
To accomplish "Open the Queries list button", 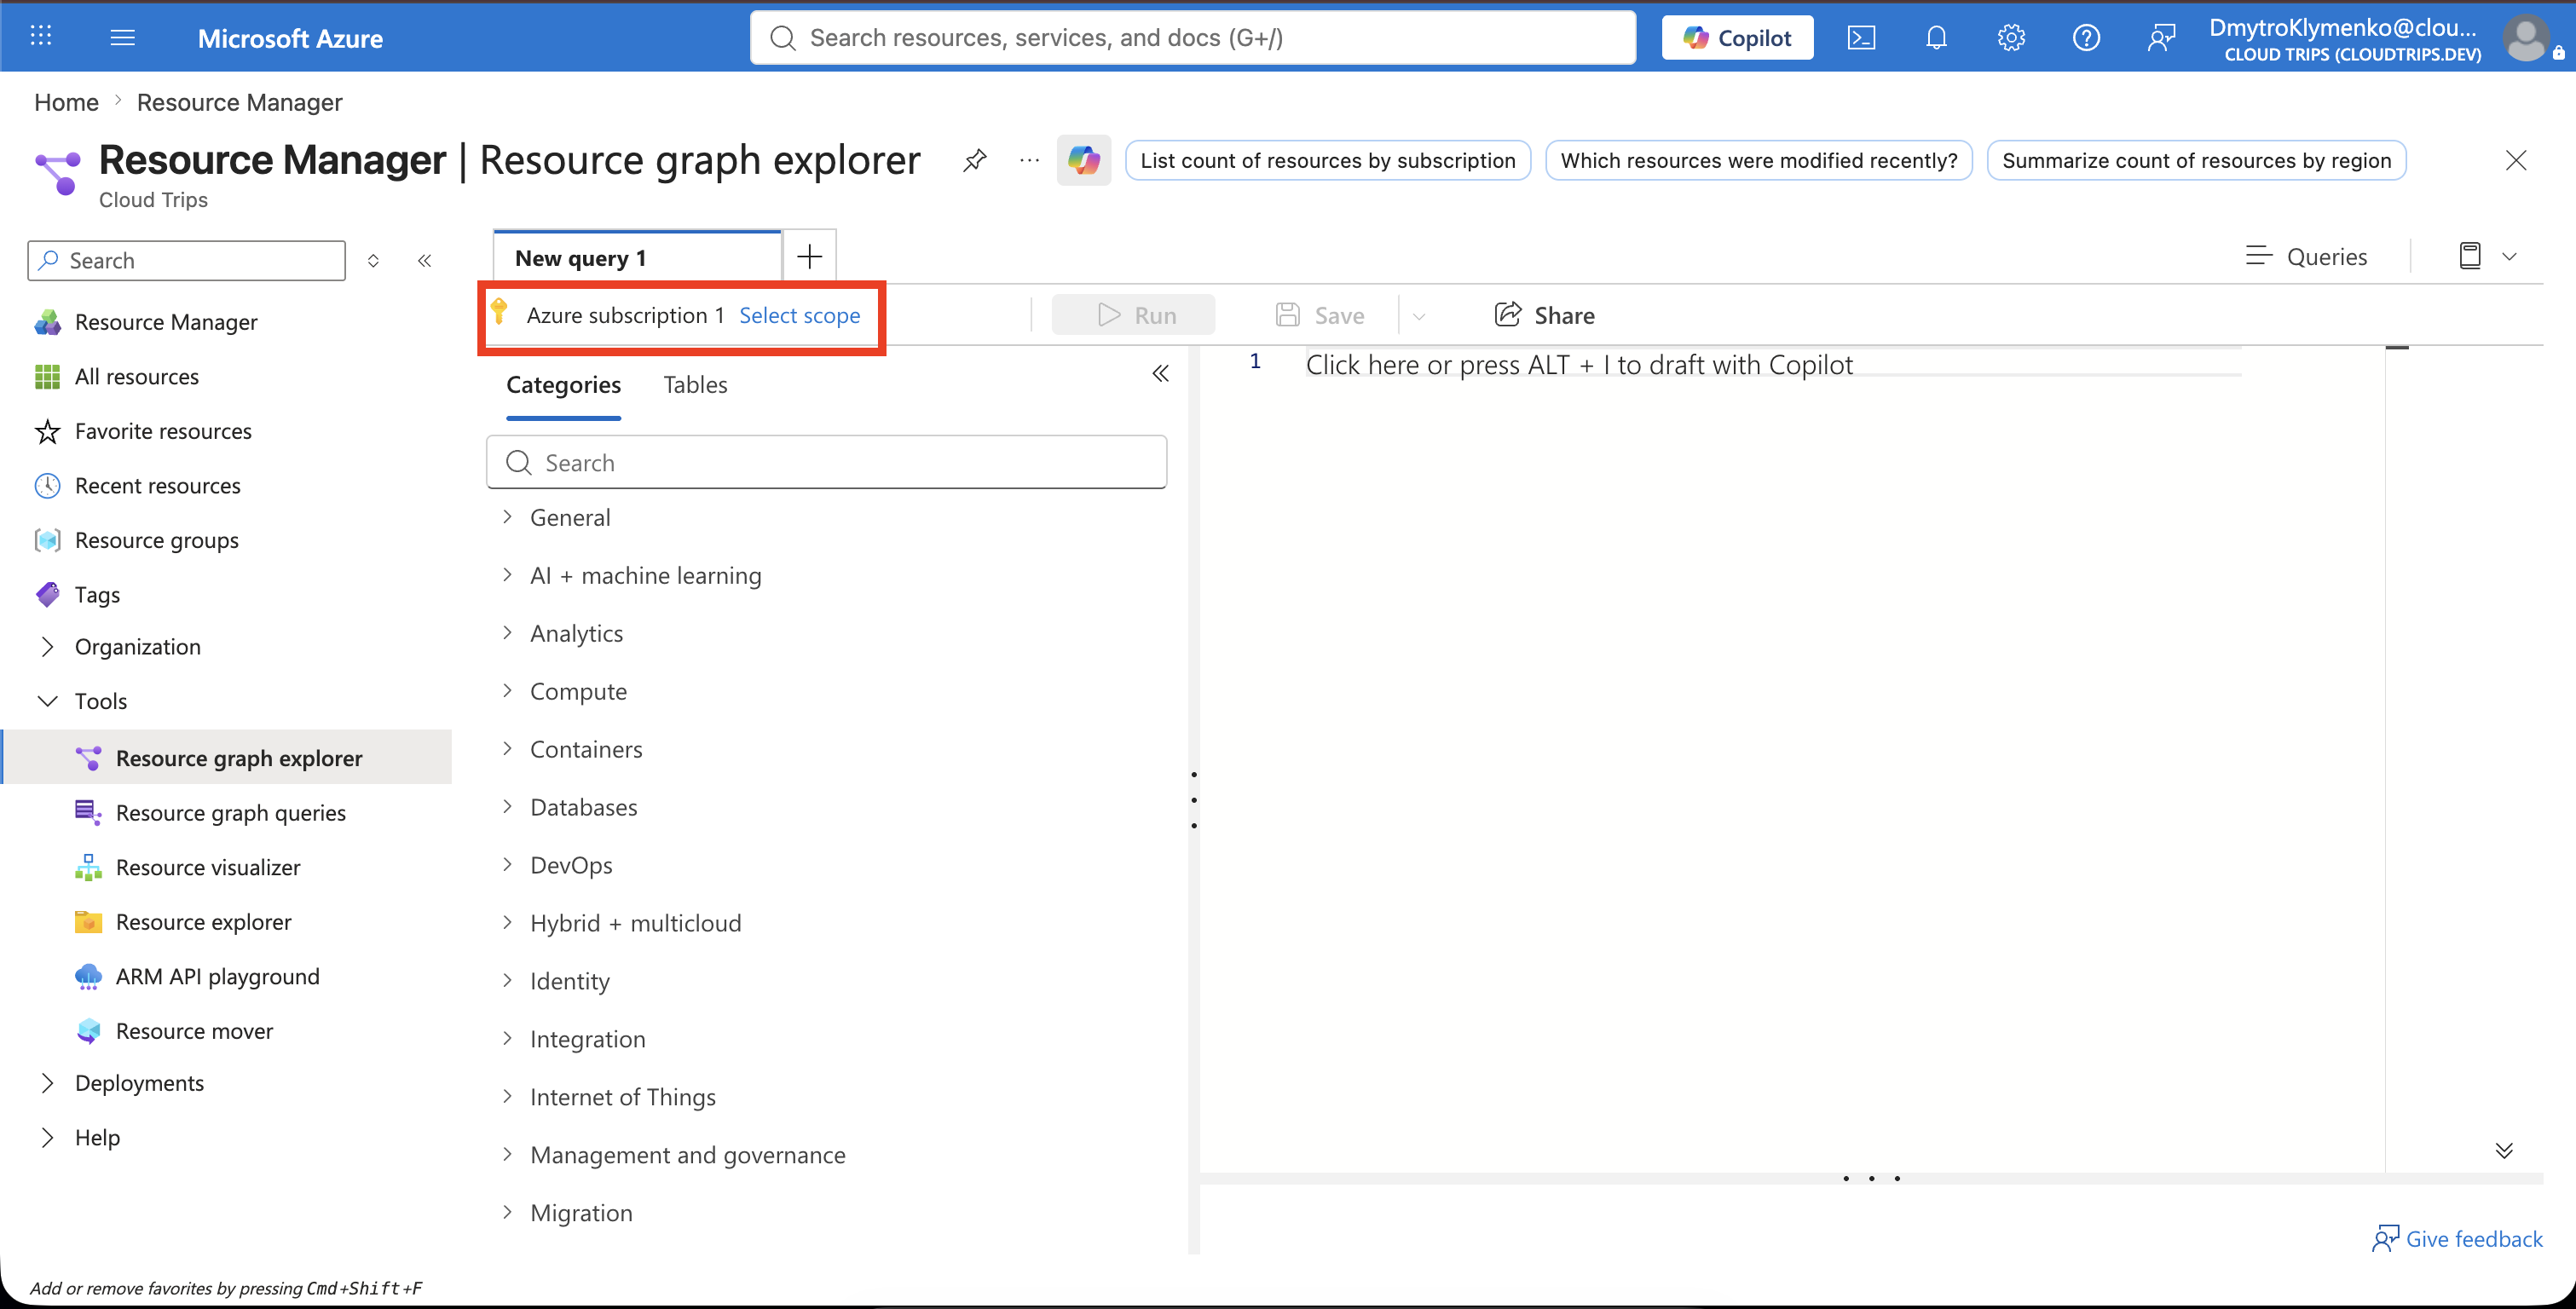I will pos(2306,256).
